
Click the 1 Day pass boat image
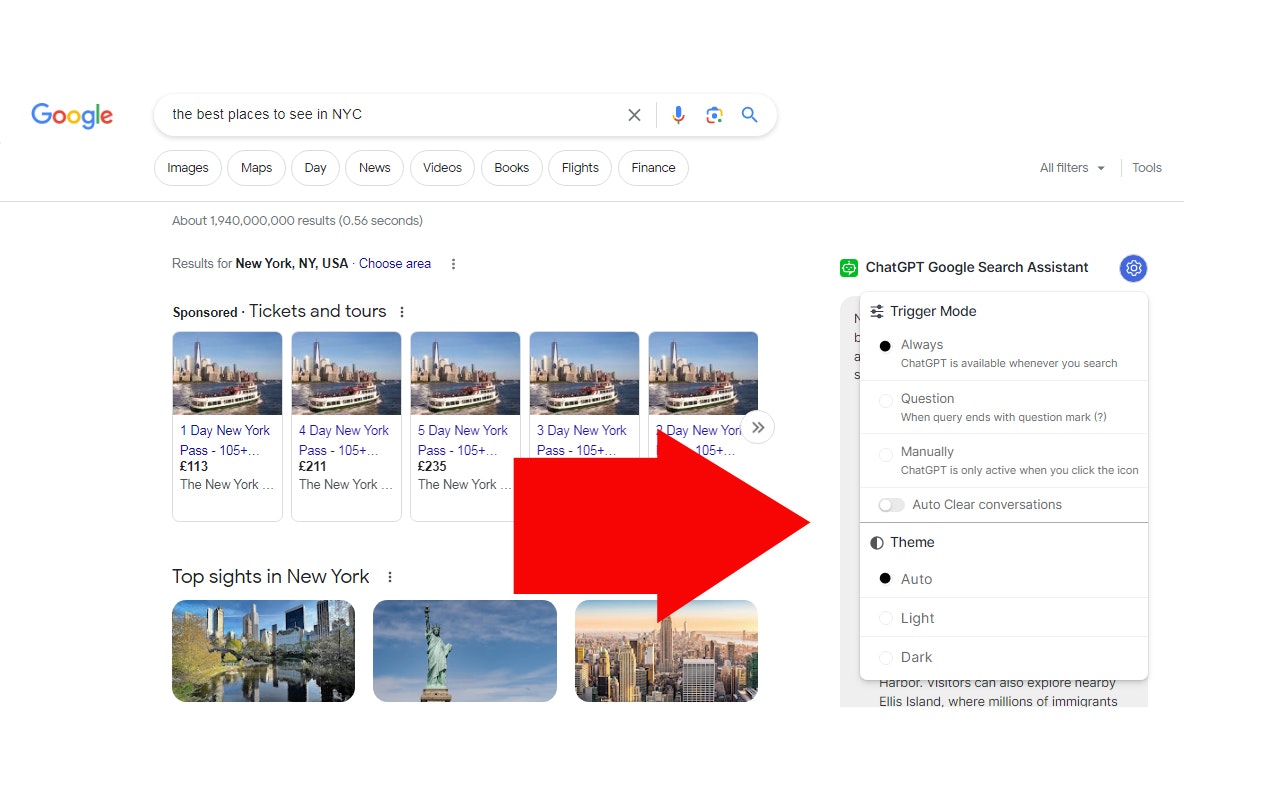tap(227, 373)
